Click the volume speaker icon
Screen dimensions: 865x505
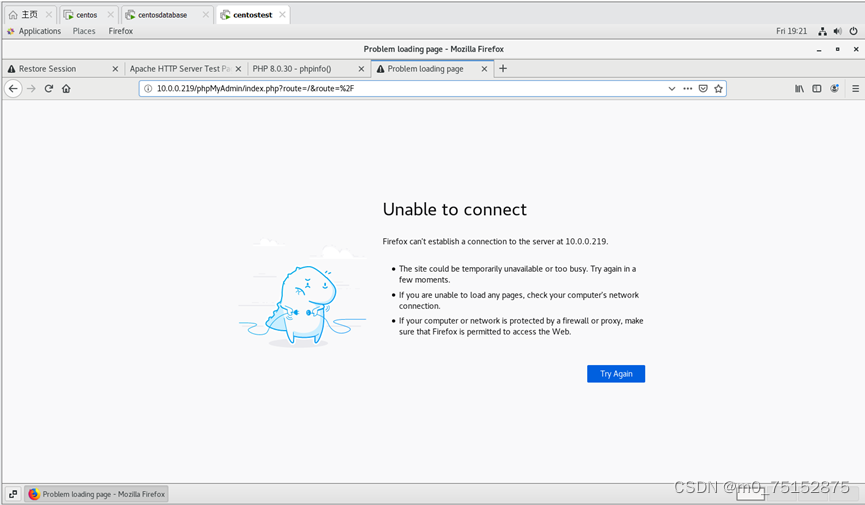(x=837, y=31)
